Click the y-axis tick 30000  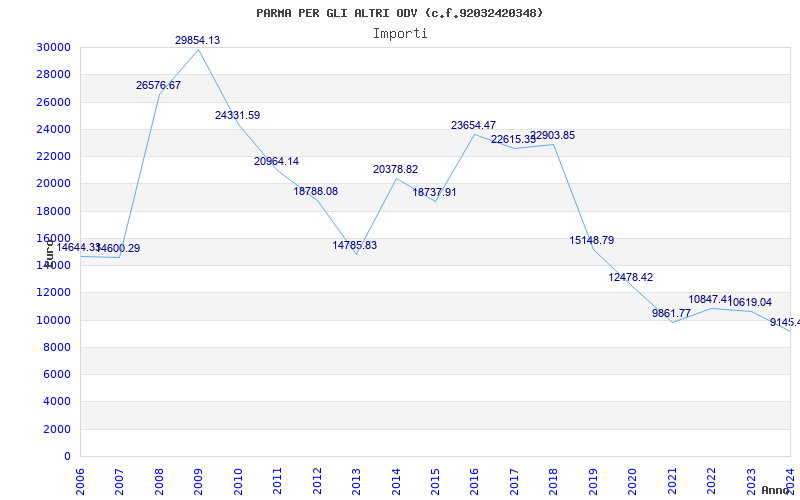pyautogui.click(x=54, y=47)
